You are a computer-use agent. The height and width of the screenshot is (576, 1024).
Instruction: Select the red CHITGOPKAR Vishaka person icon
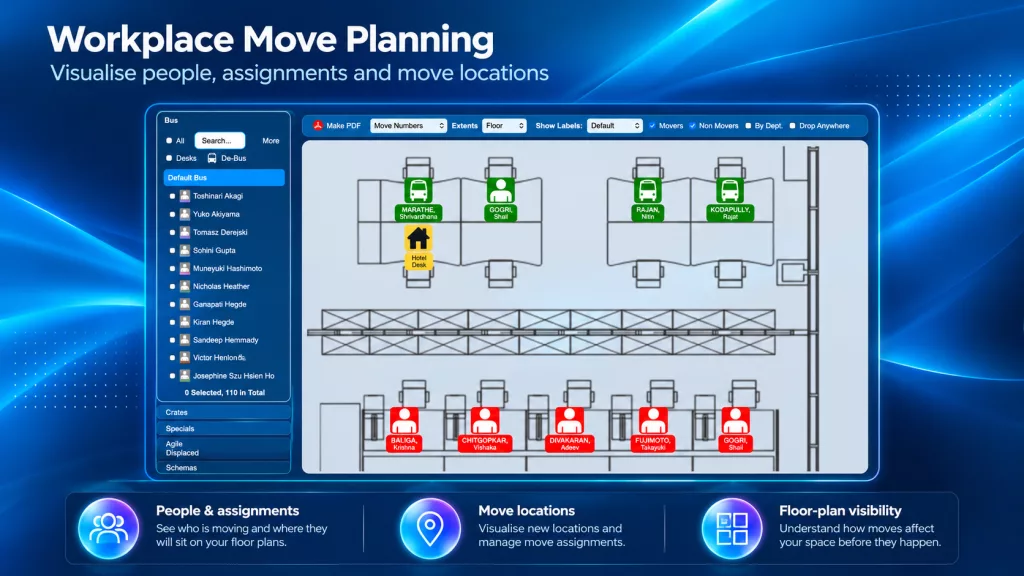[485, 421]
